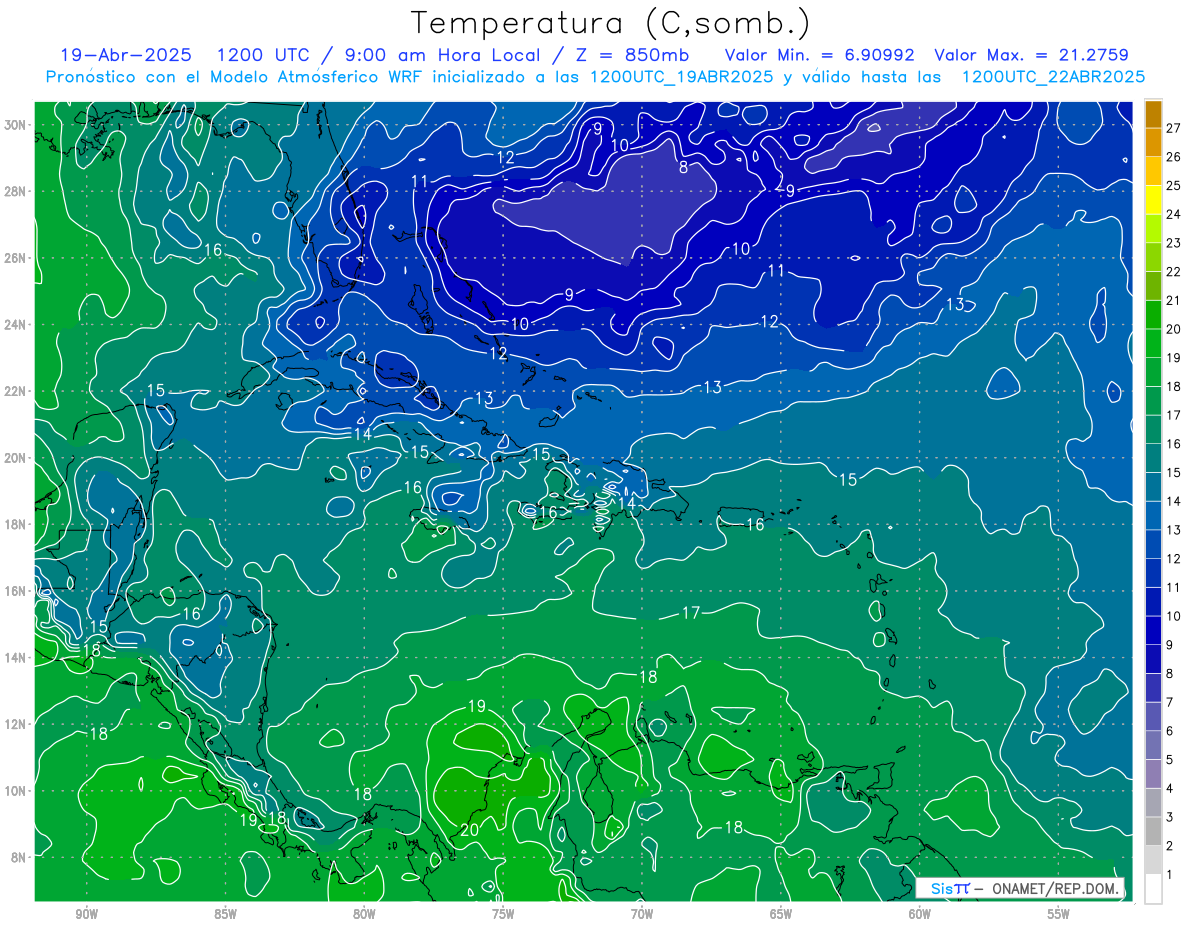Click the "75W" longitude axis label
The image size is (1200, 927).
[x=503, y=914]
